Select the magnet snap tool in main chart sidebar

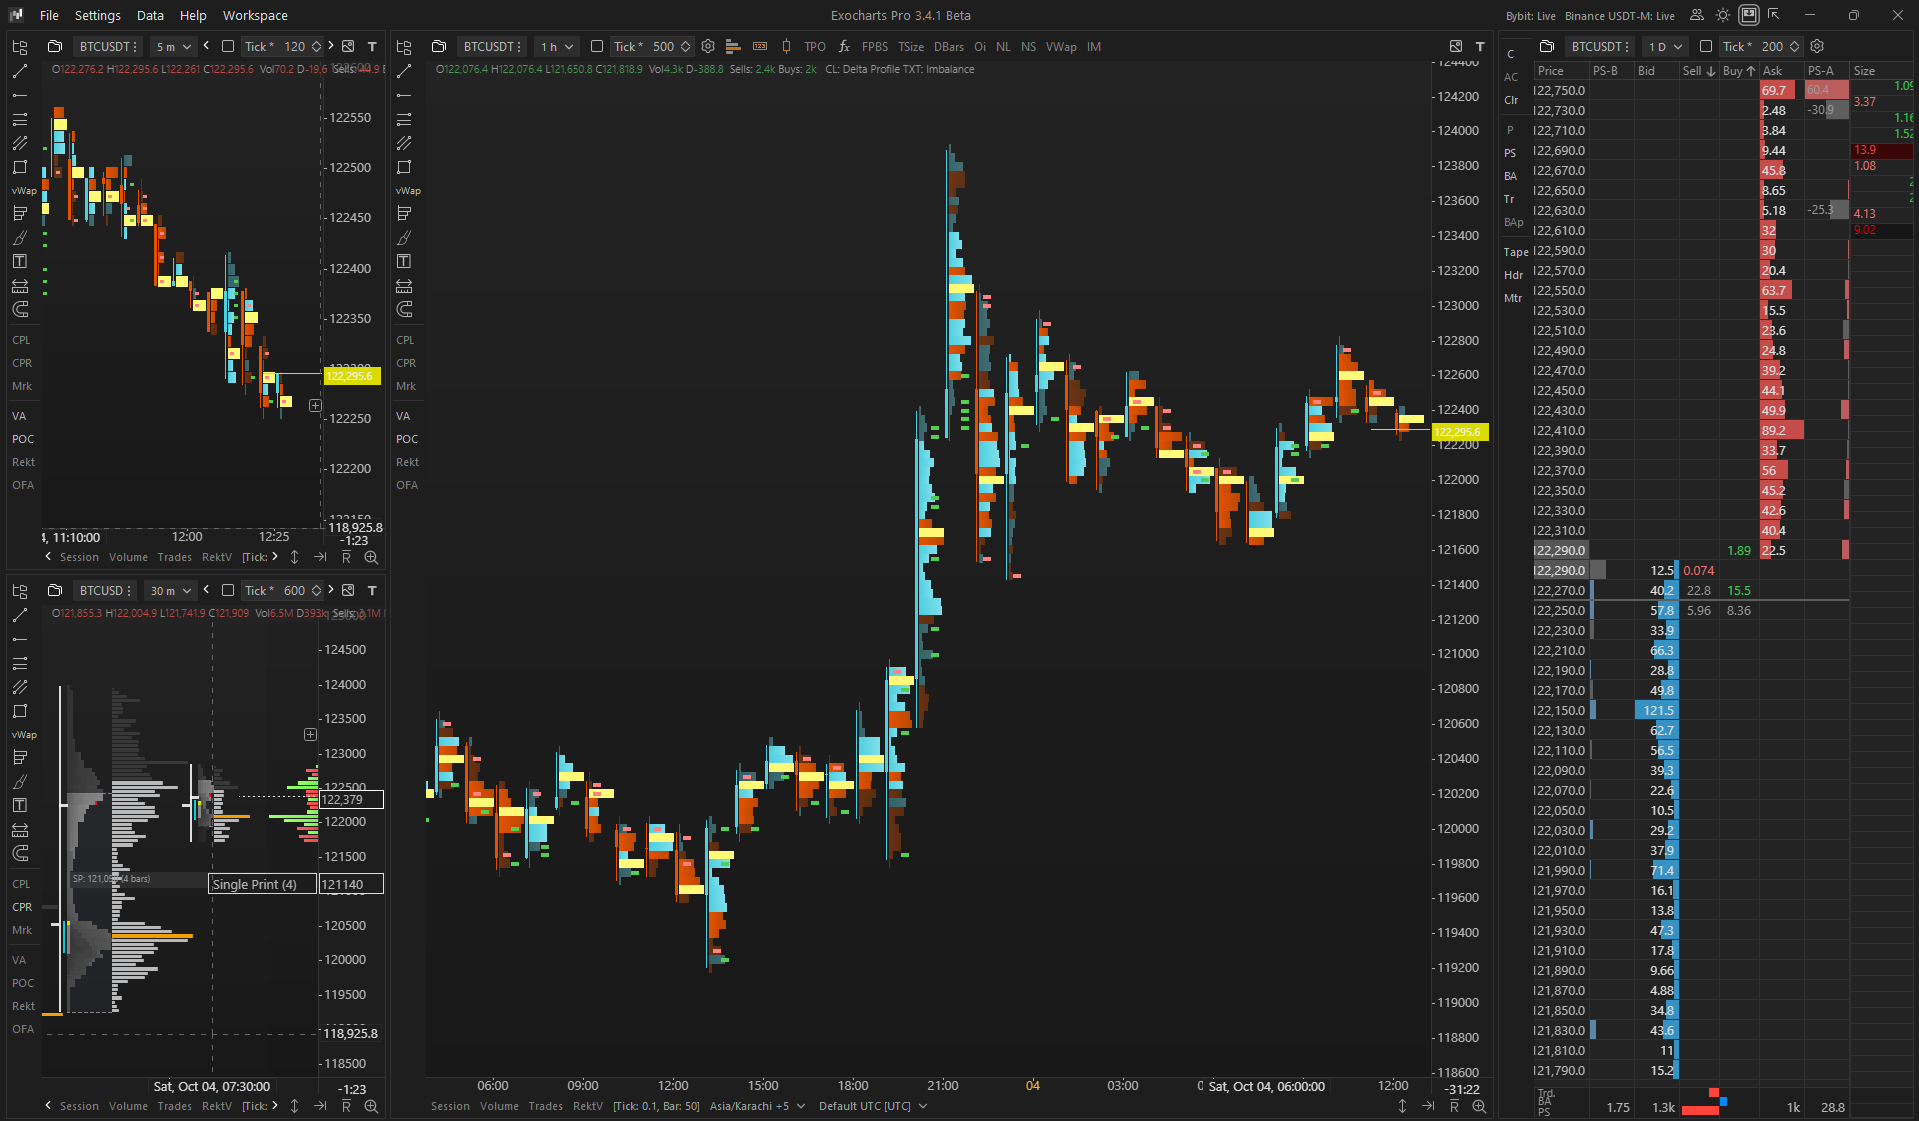click(x=404, y=309)
